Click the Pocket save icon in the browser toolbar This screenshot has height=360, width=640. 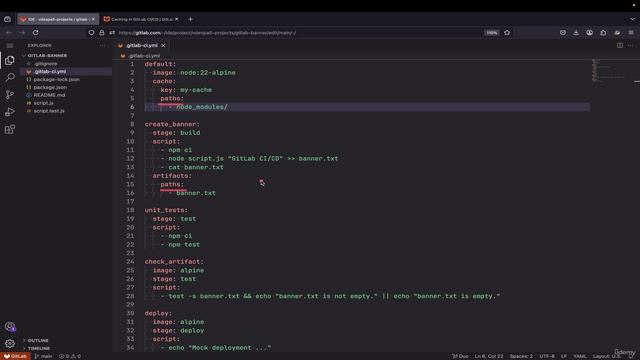[x=563, y=33]
